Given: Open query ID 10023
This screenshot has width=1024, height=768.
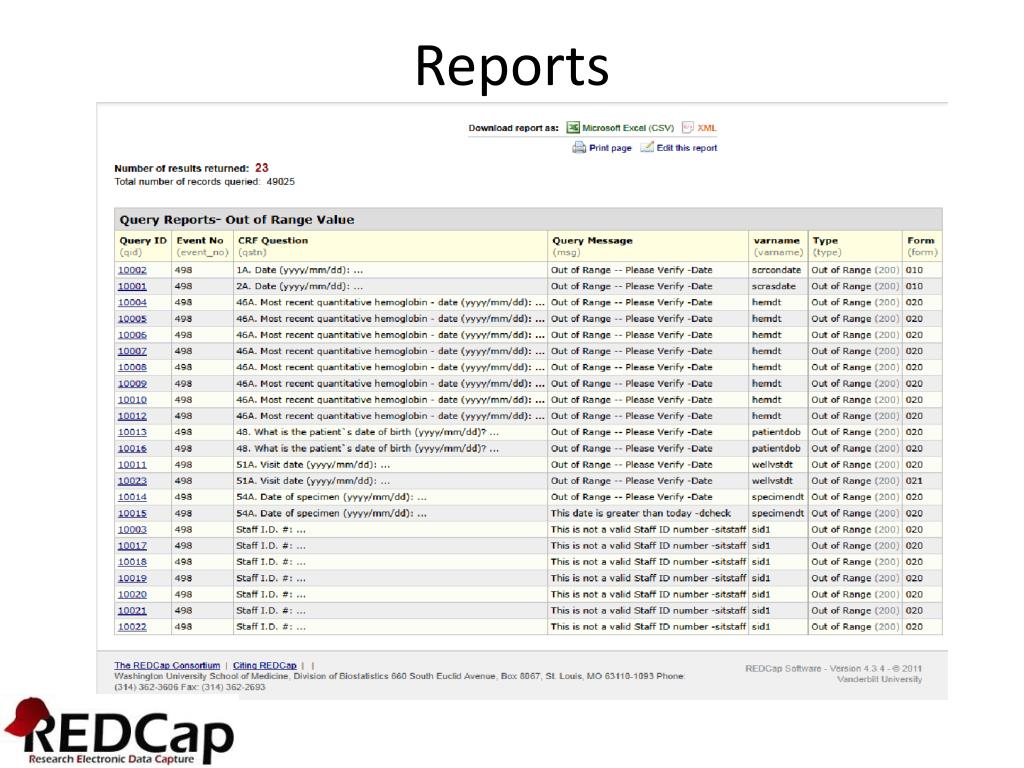Looking at the screenshot, I should click(x=132, y=481).
